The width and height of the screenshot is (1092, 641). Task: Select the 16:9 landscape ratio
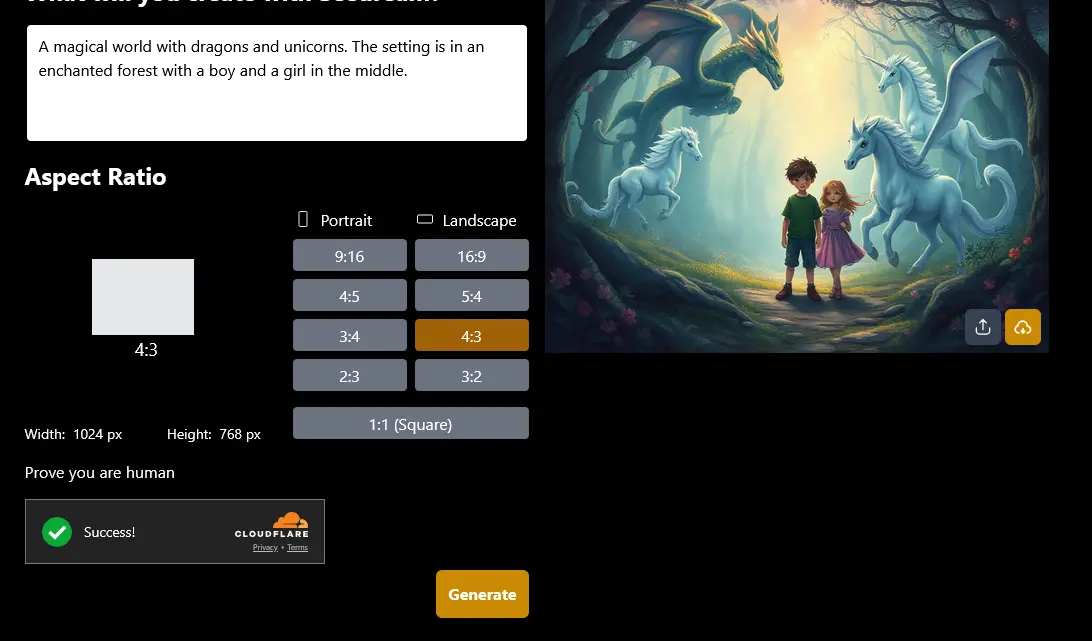[x=471, y=256]
